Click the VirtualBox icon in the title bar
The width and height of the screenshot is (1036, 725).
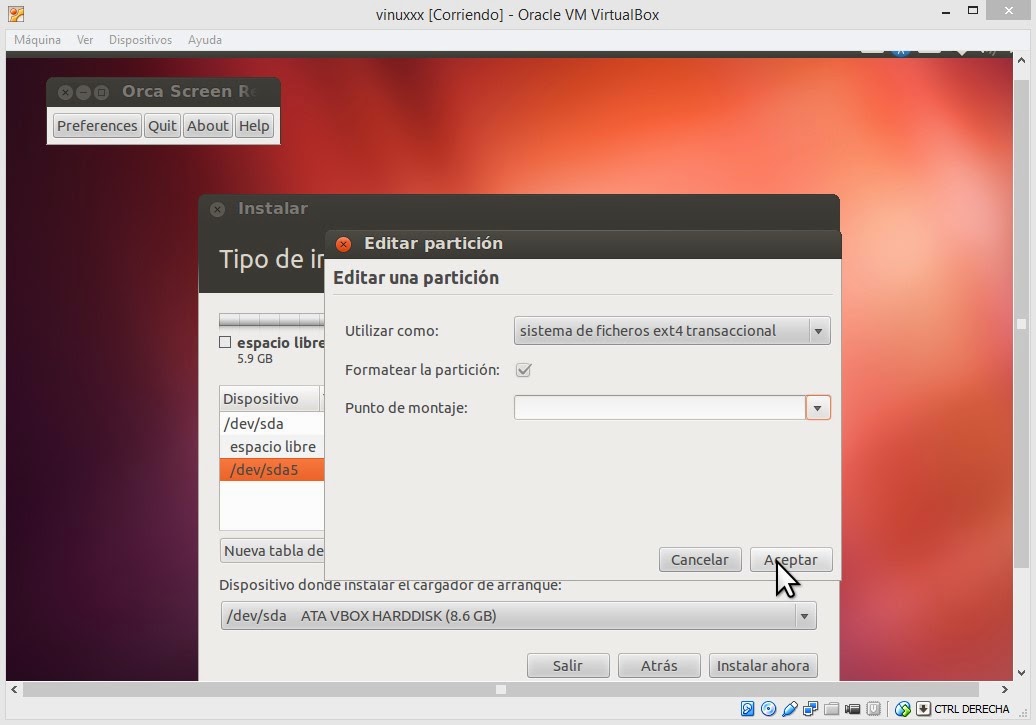click(x=14, y=13)
